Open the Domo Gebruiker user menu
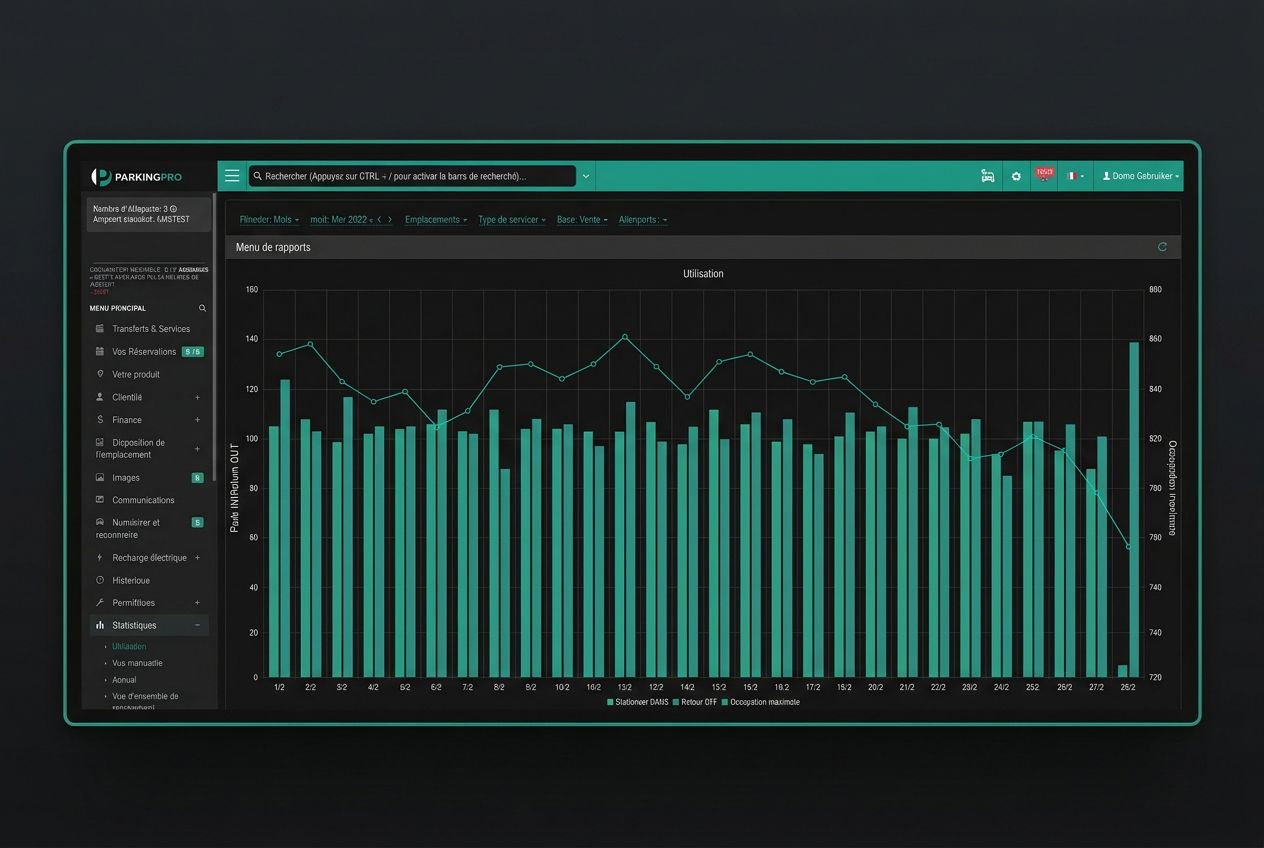 pyautogui.click(x=1140, y=176)
